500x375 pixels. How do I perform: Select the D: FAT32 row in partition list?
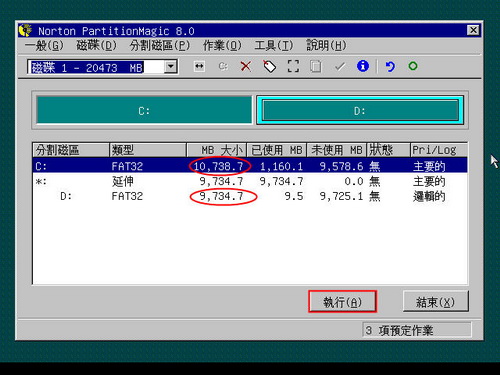click(x=250, y=196)
